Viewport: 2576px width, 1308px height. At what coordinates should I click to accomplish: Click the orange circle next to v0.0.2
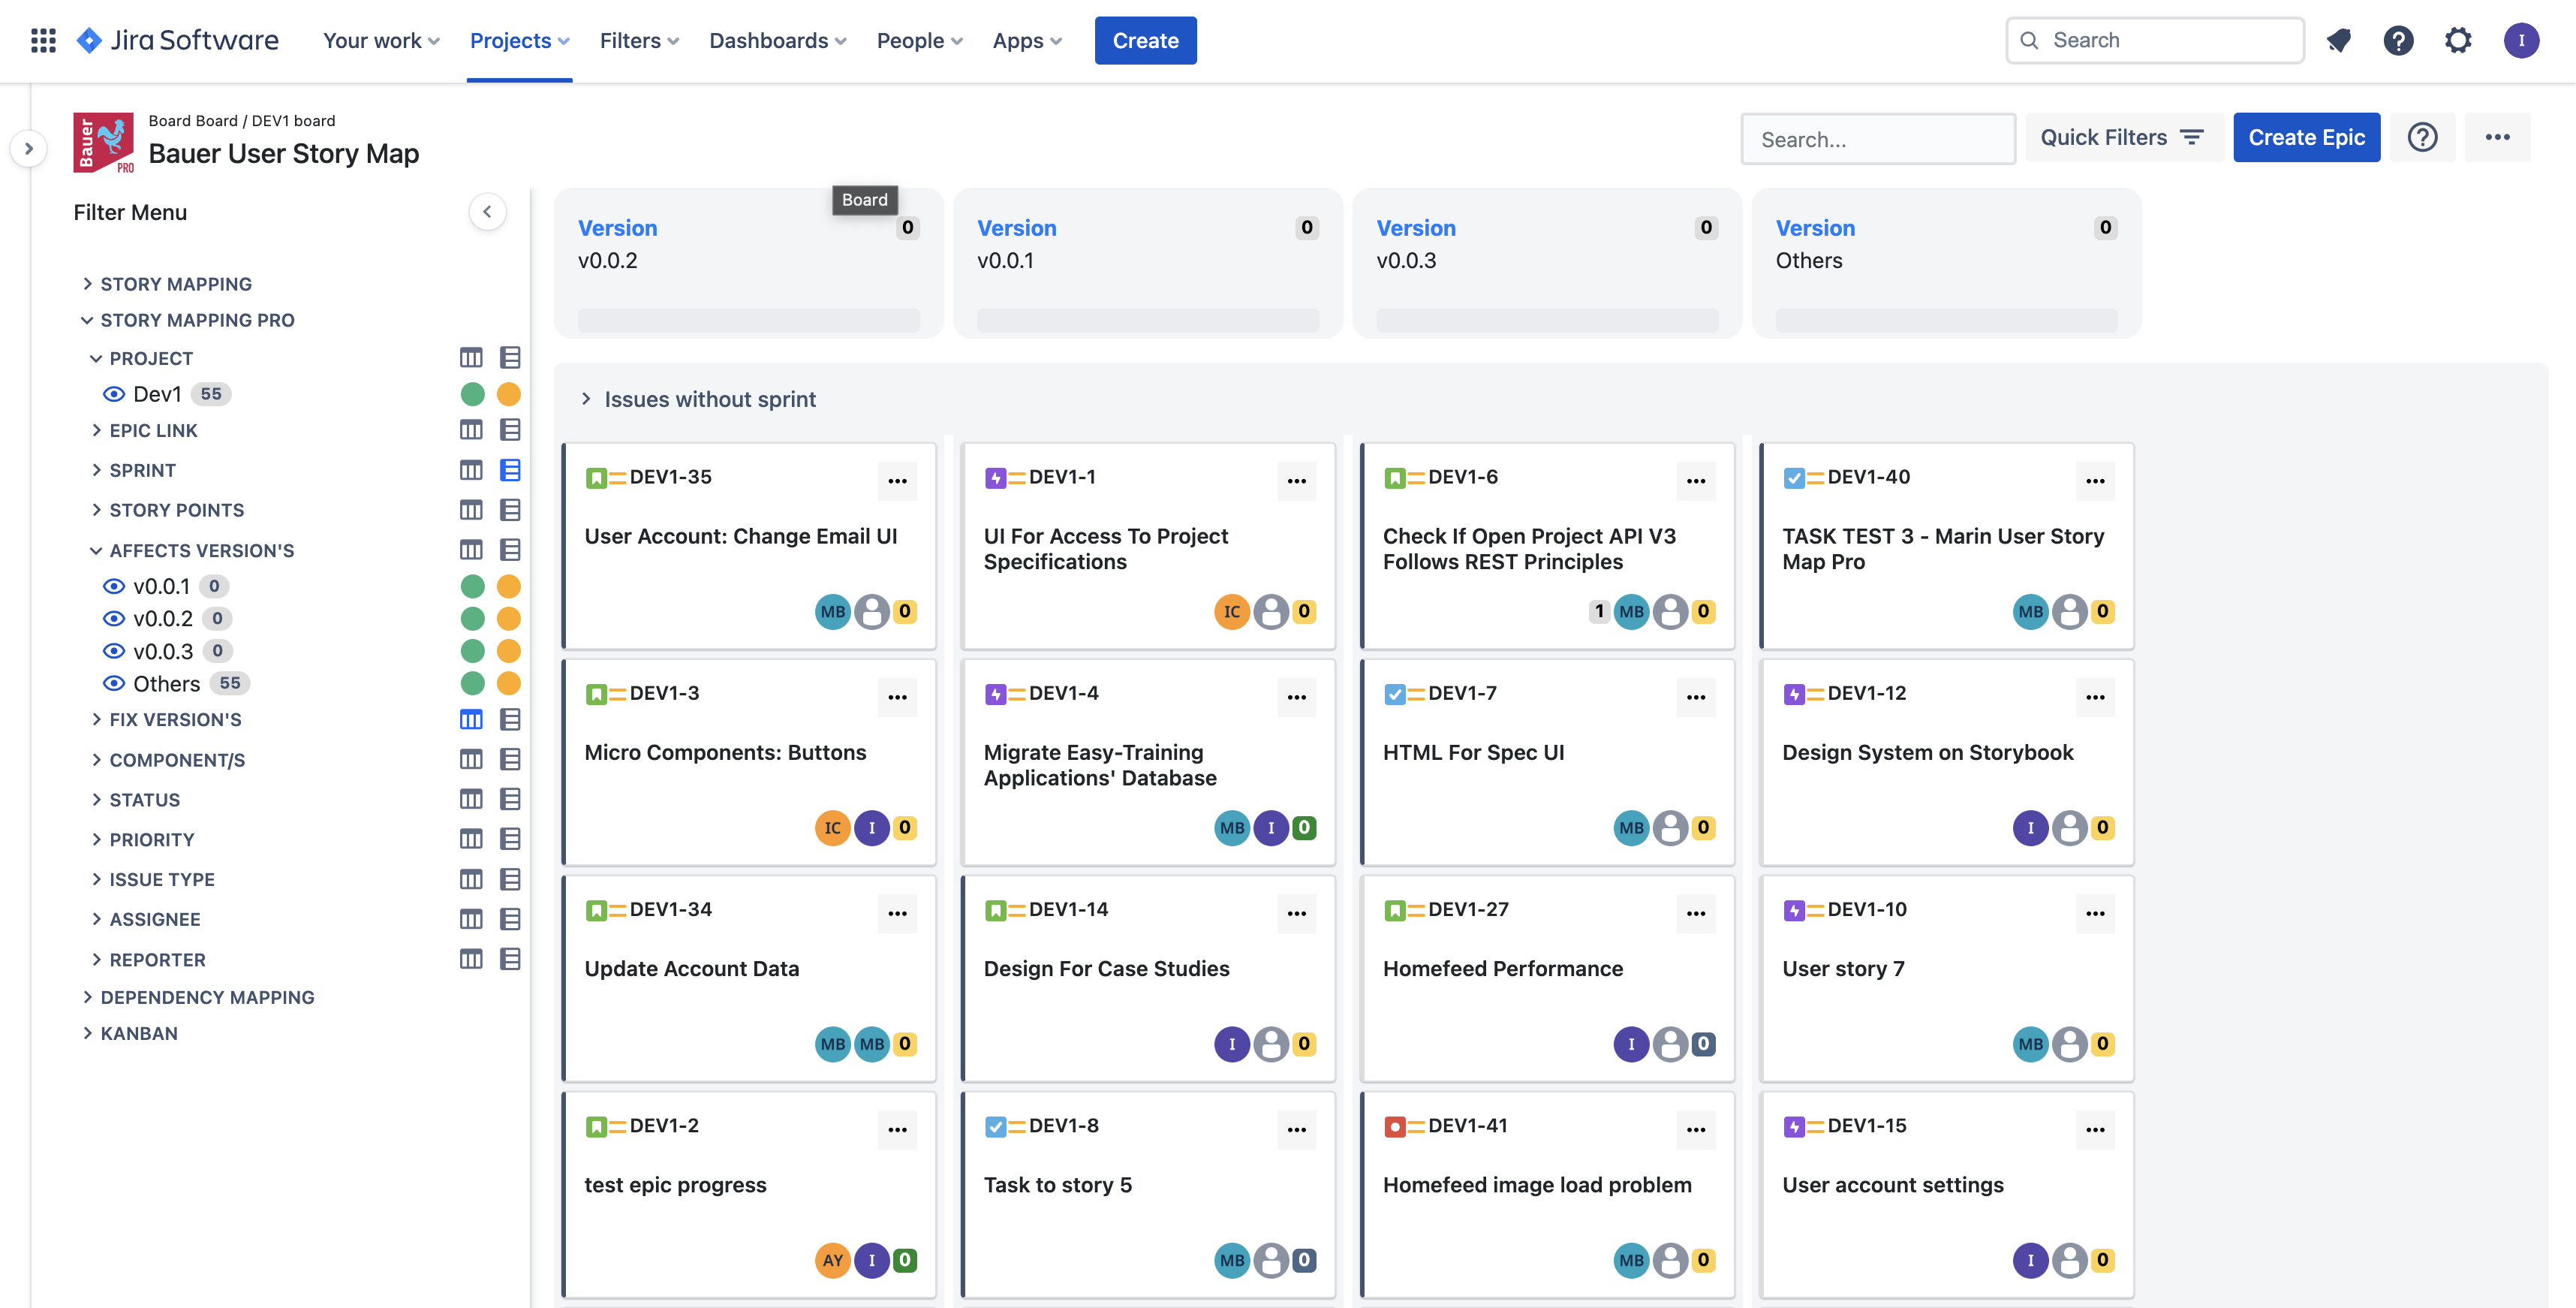tap(509, 619)
